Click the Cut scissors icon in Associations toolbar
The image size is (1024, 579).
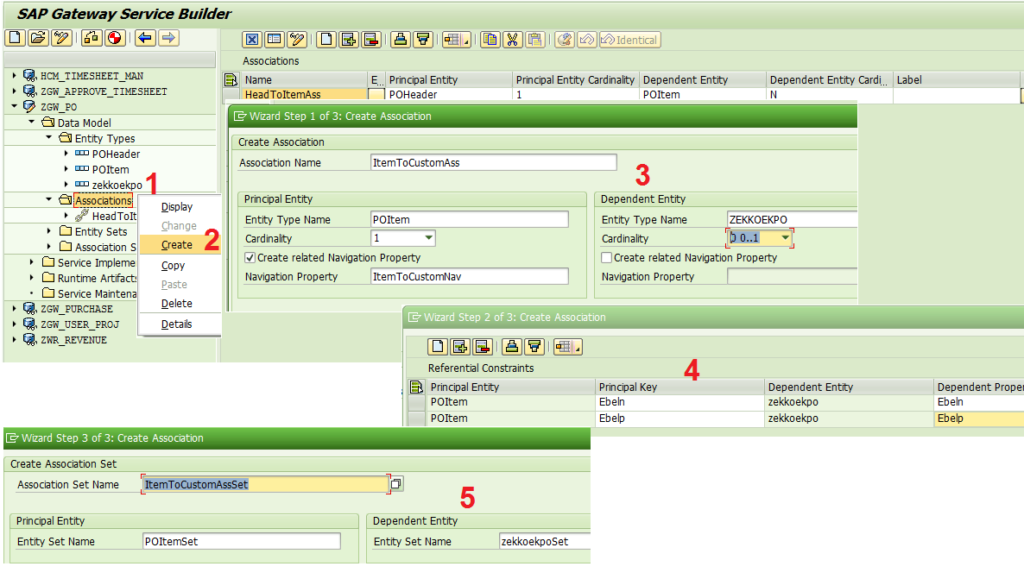click(513, 40)
